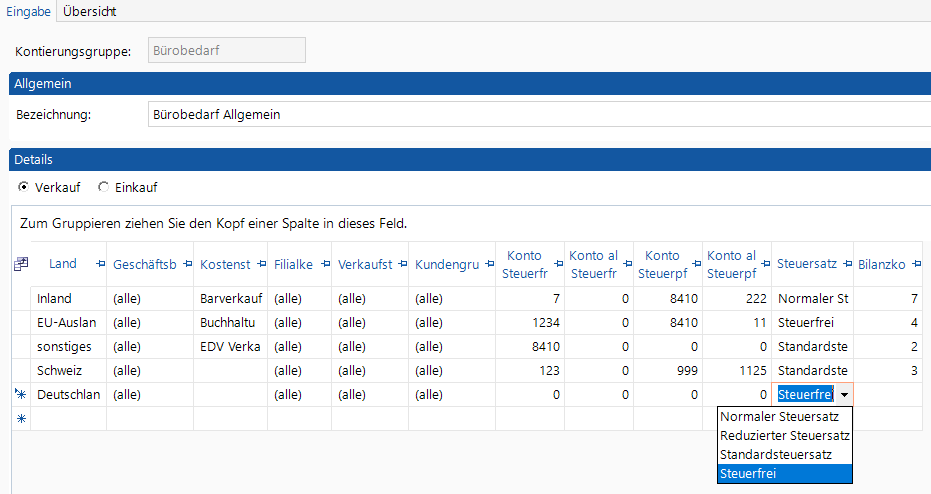Viewport: 931px width, 494px height.
Task: Pin the Konto al Steuerpf column
Action: tap(765, 264)
